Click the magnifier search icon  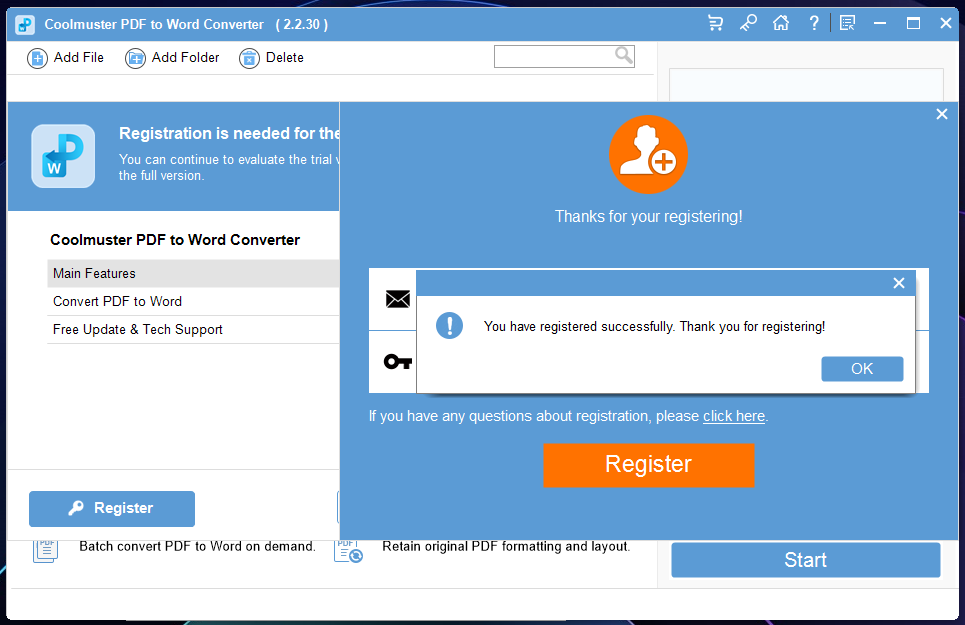coord(623,56)
